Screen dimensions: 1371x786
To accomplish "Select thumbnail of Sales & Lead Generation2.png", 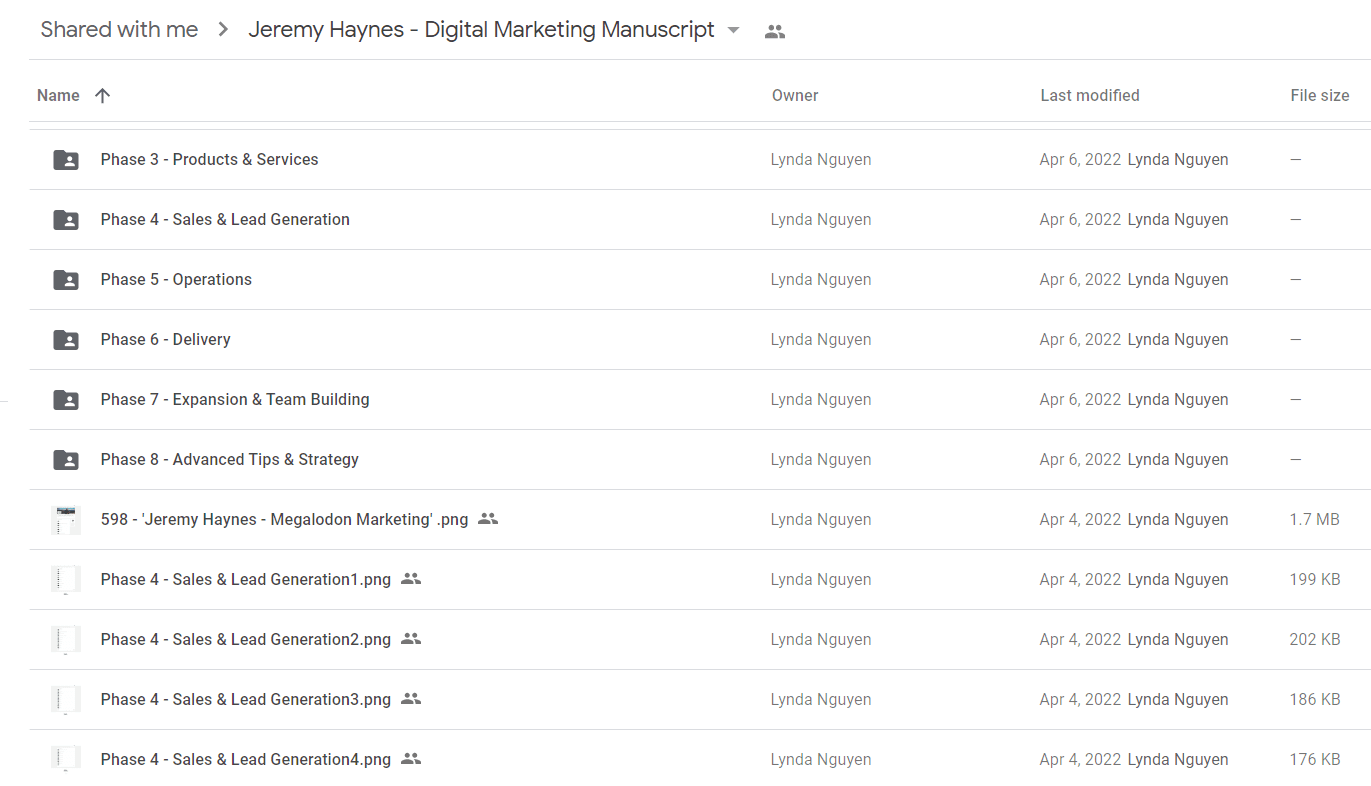I will [x=66, y=640].
